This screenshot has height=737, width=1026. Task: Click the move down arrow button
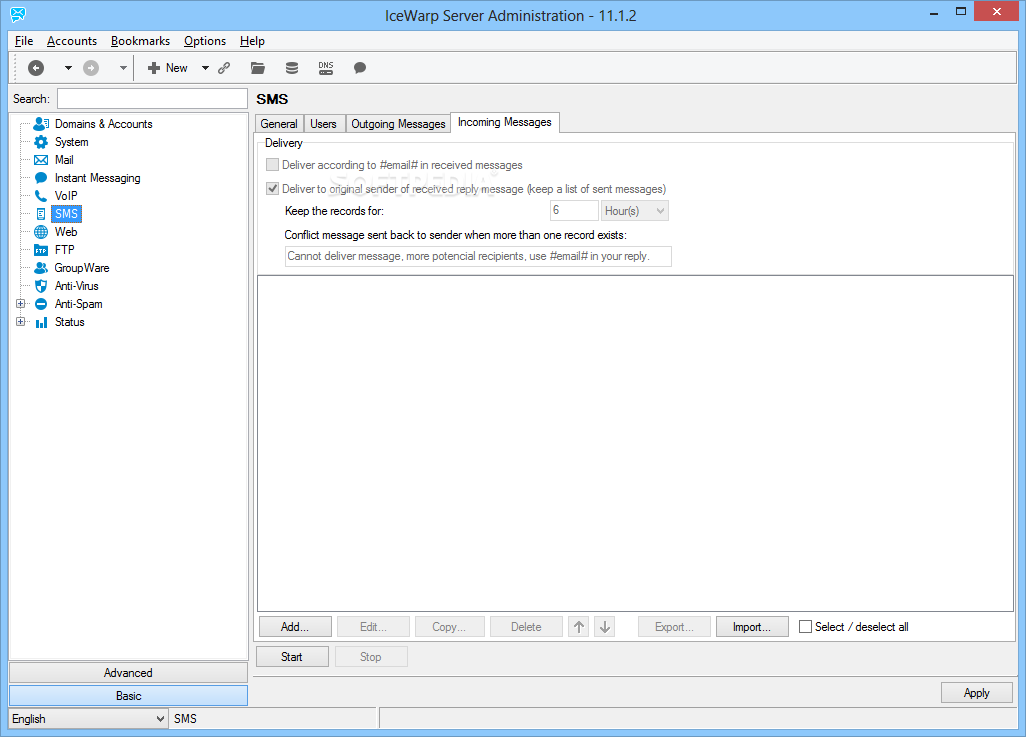[x=605, y=627]
